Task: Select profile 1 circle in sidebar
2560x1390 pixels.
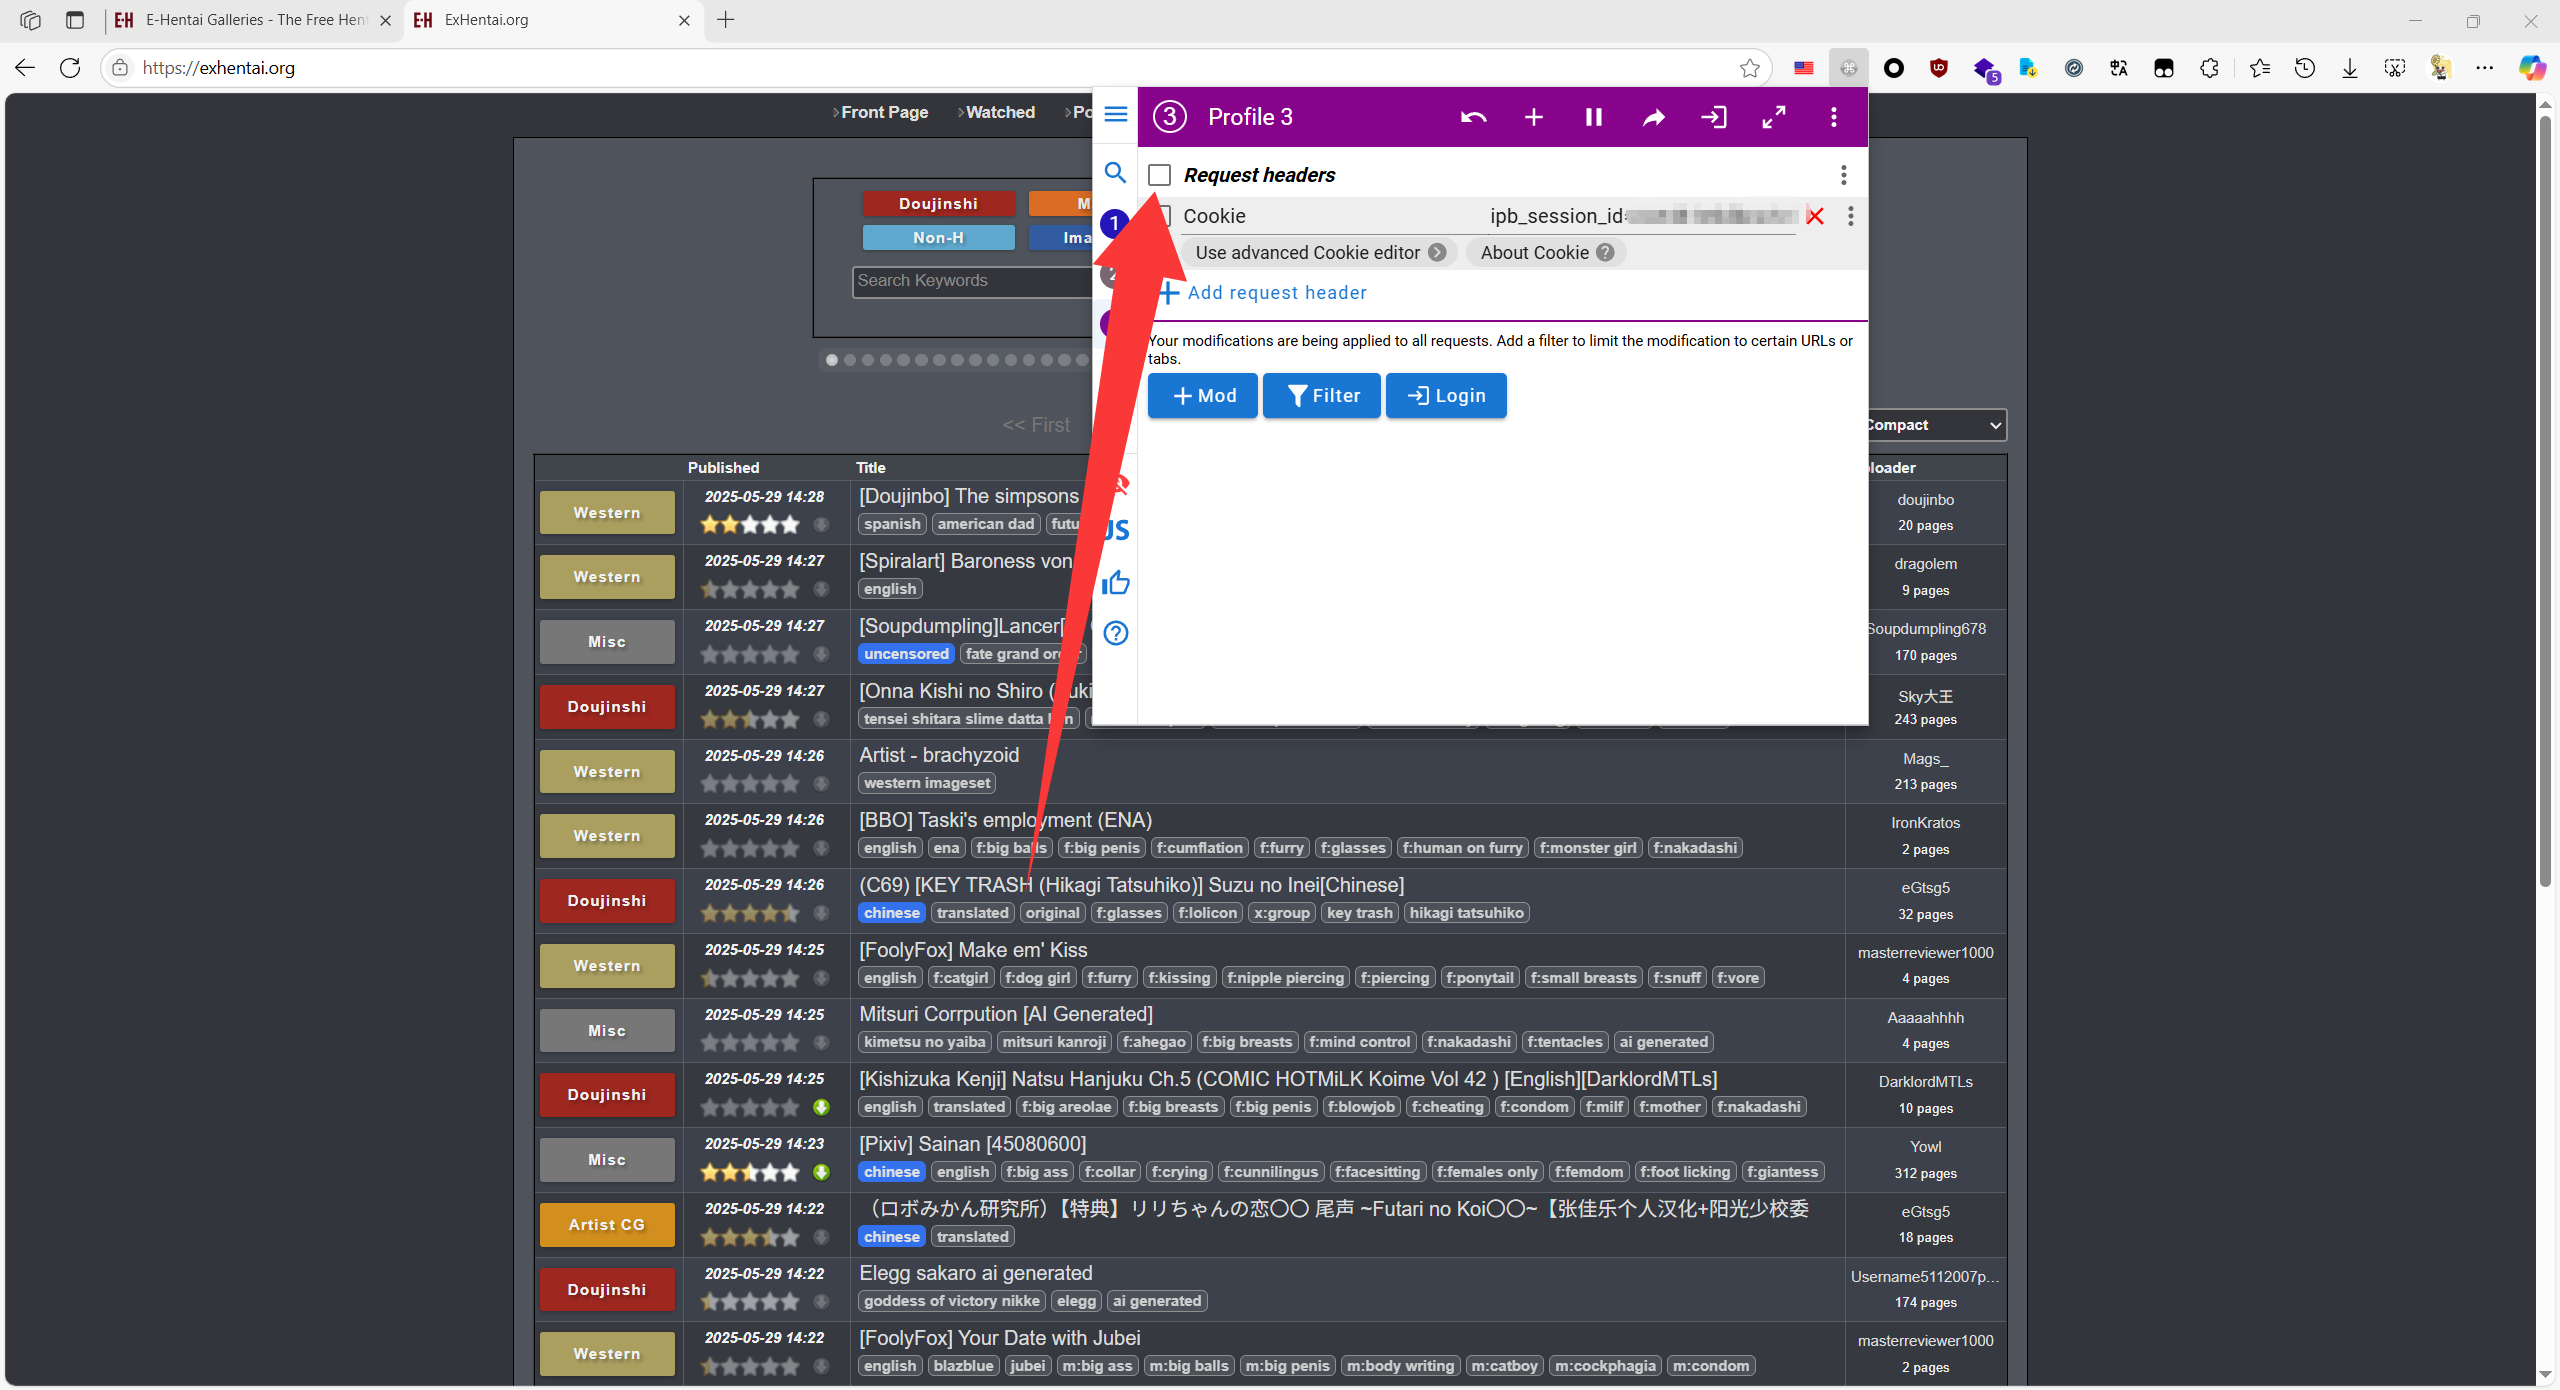Action: 1113,224
